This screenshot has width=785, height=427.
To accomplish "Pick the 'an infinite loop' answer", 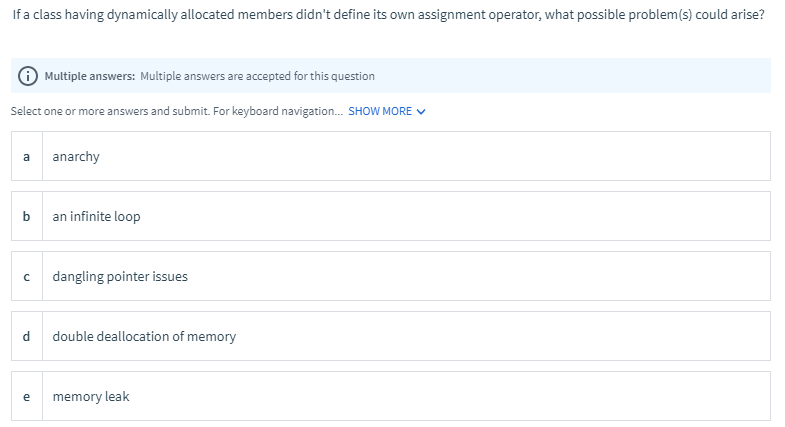I will 96,217.
